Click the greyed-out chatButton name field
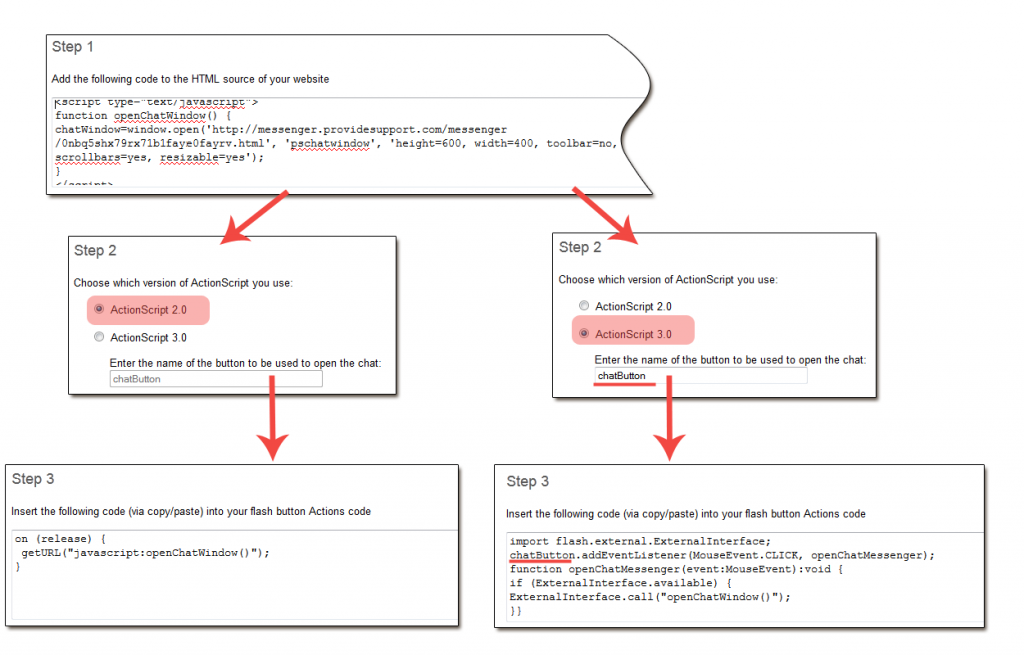 click(x=216, y=379)
